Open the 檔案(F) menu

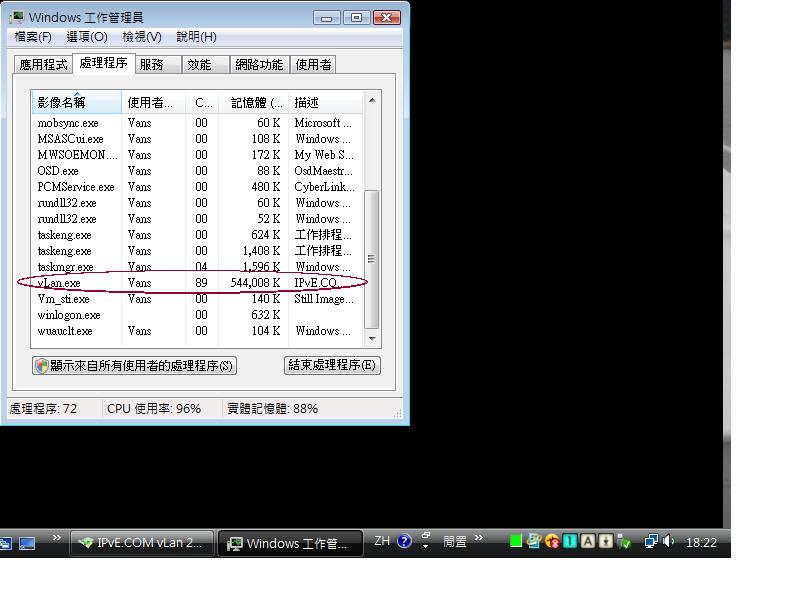[33, 37]
